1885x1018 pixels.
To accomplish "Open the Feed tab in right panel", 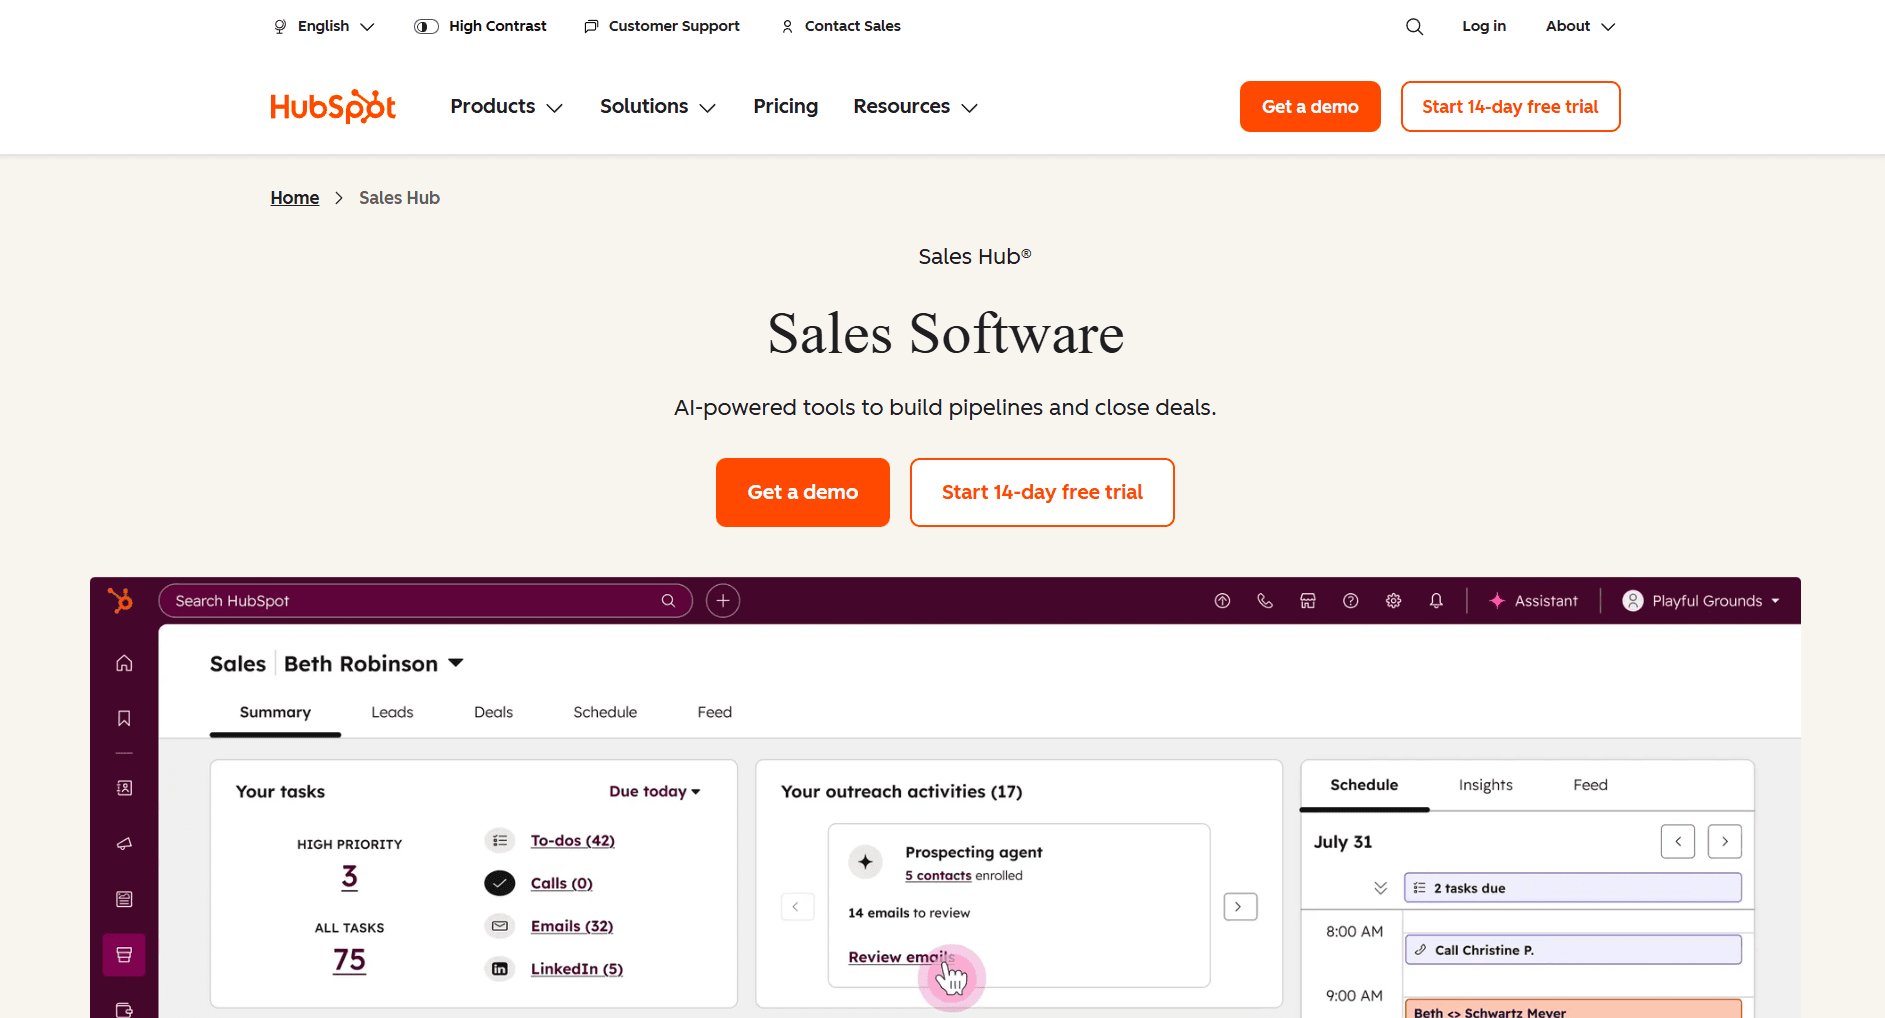I will pyautogui.click(x=1590, y=785).
